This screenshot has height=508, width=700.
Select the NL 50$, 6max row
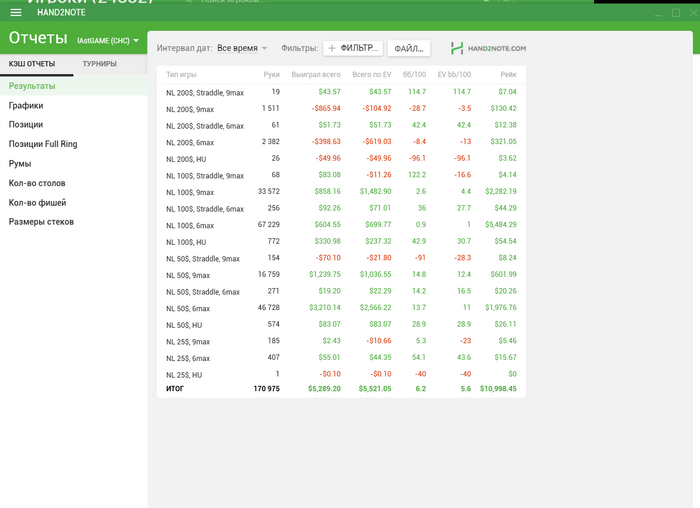(x=341, y=308)
